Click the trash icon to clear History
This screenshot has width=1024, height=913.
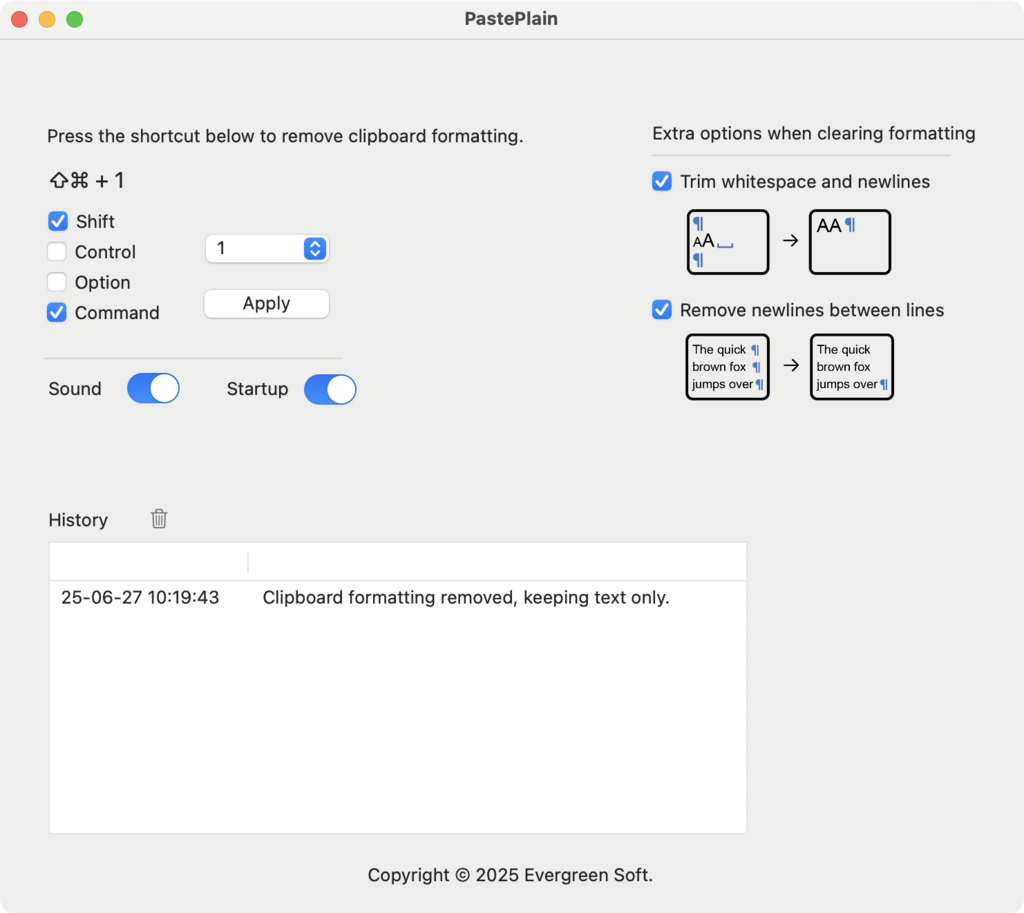[159, 519]
